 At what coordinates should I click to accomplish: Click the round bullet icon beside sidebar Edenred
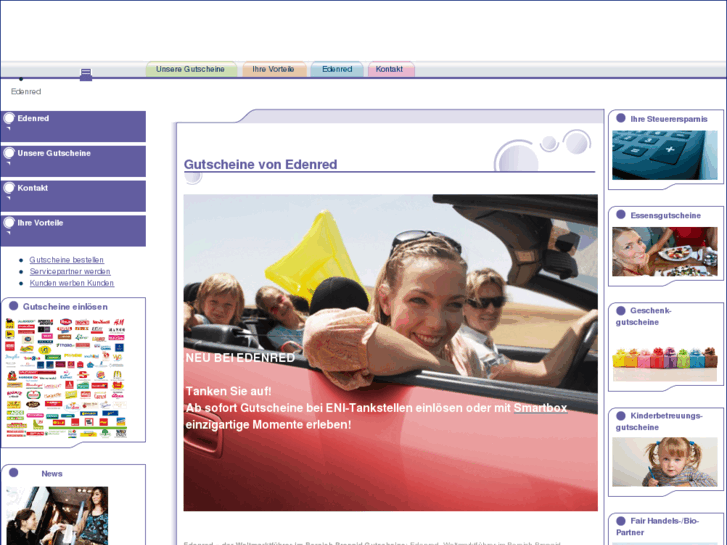9,118
